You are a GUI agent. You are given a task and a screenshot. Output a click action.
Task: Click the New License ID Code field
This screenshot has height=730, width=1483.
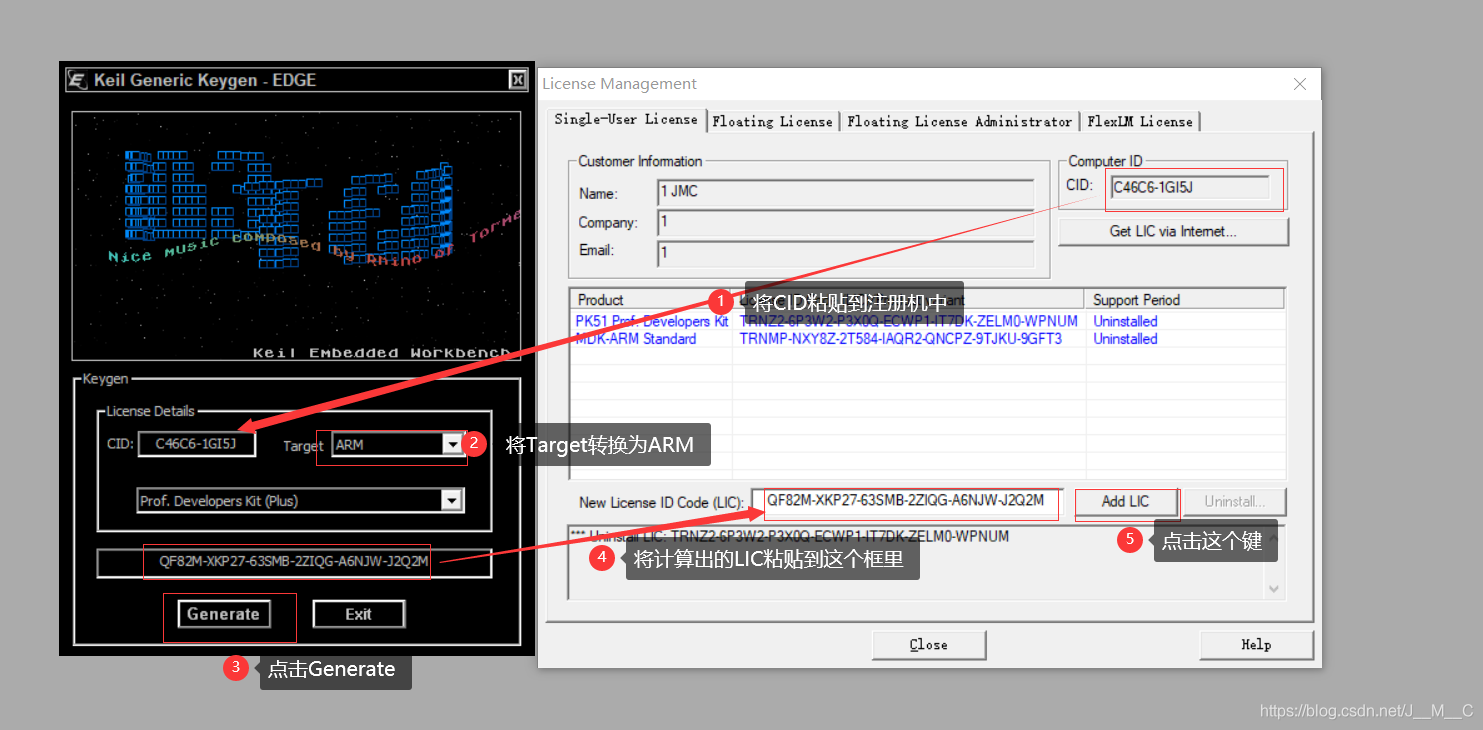point(907,503)
